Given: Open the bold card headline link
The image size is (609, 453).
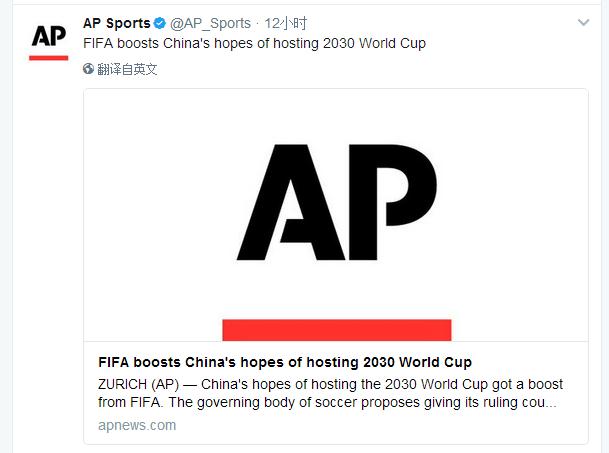Looking at the screenshot, I should coord(285,362).
